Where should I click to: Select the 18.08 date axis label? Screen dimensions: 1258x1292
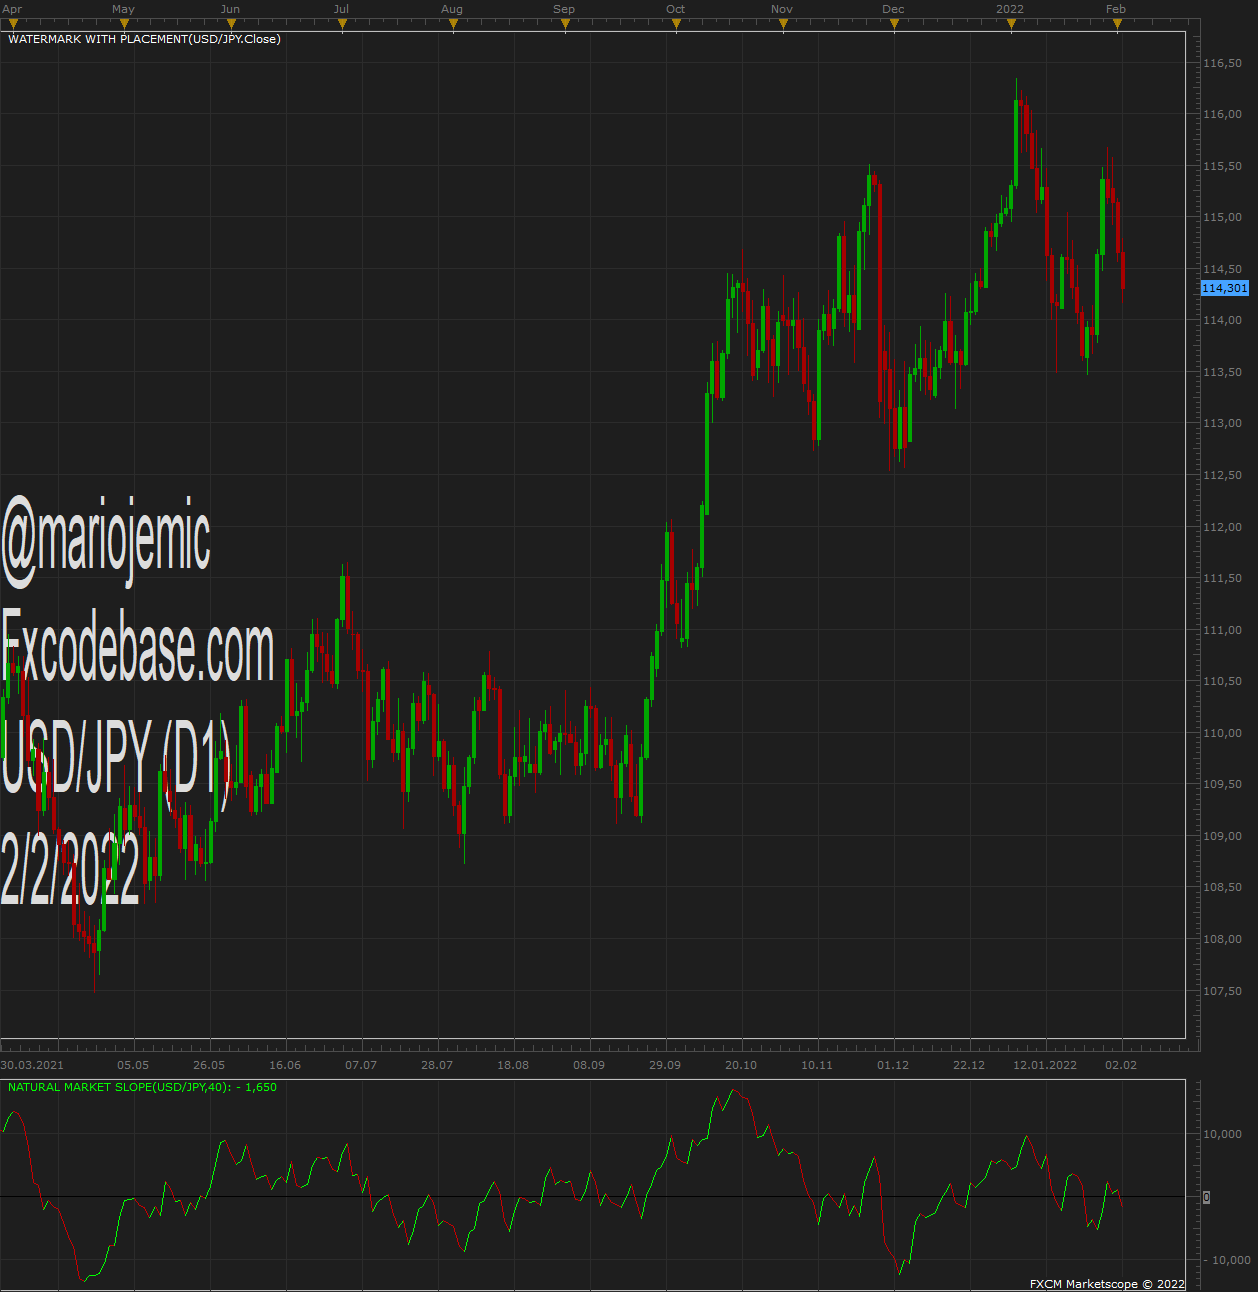coord(513,1065)
